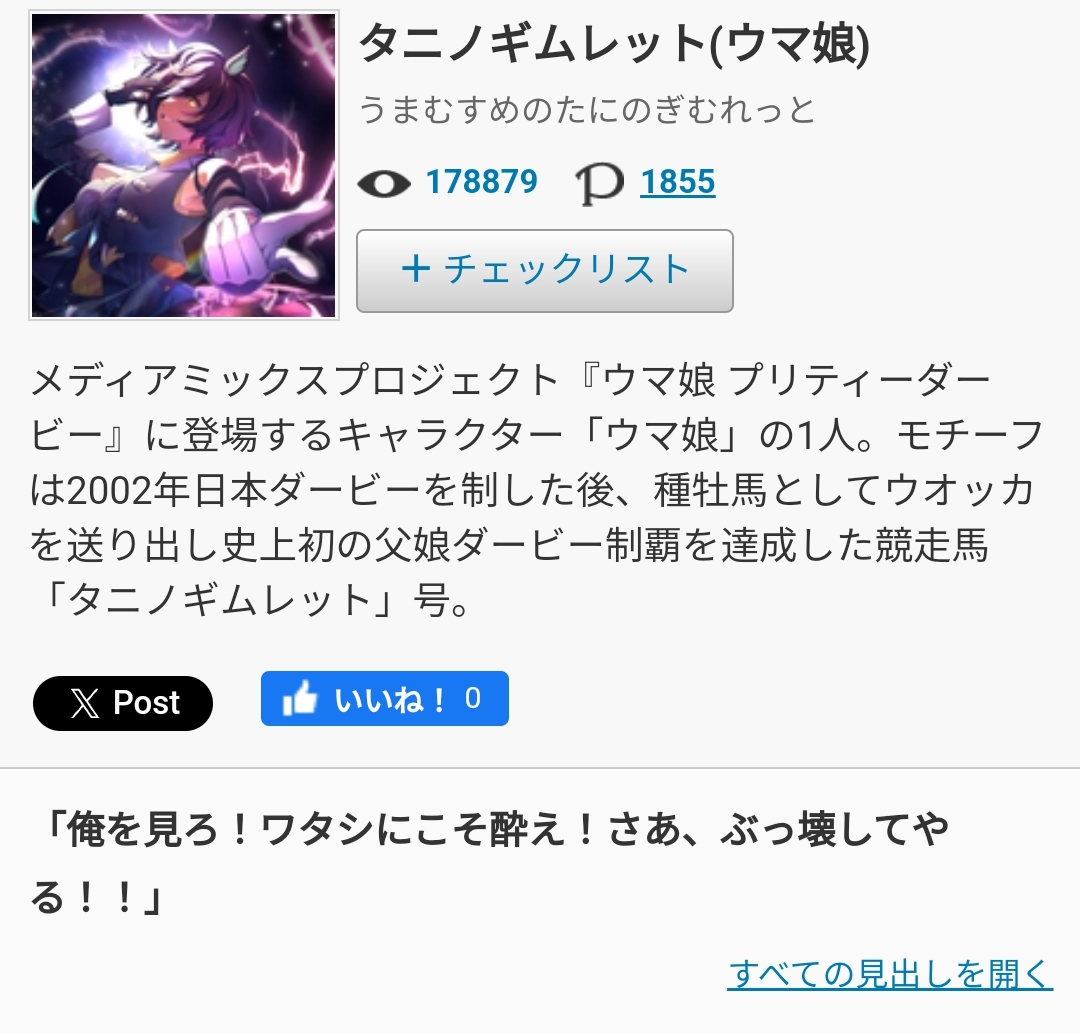Add article via the チェックリスト button
Screen dimensions: 1080x1033
coord(545,271)
